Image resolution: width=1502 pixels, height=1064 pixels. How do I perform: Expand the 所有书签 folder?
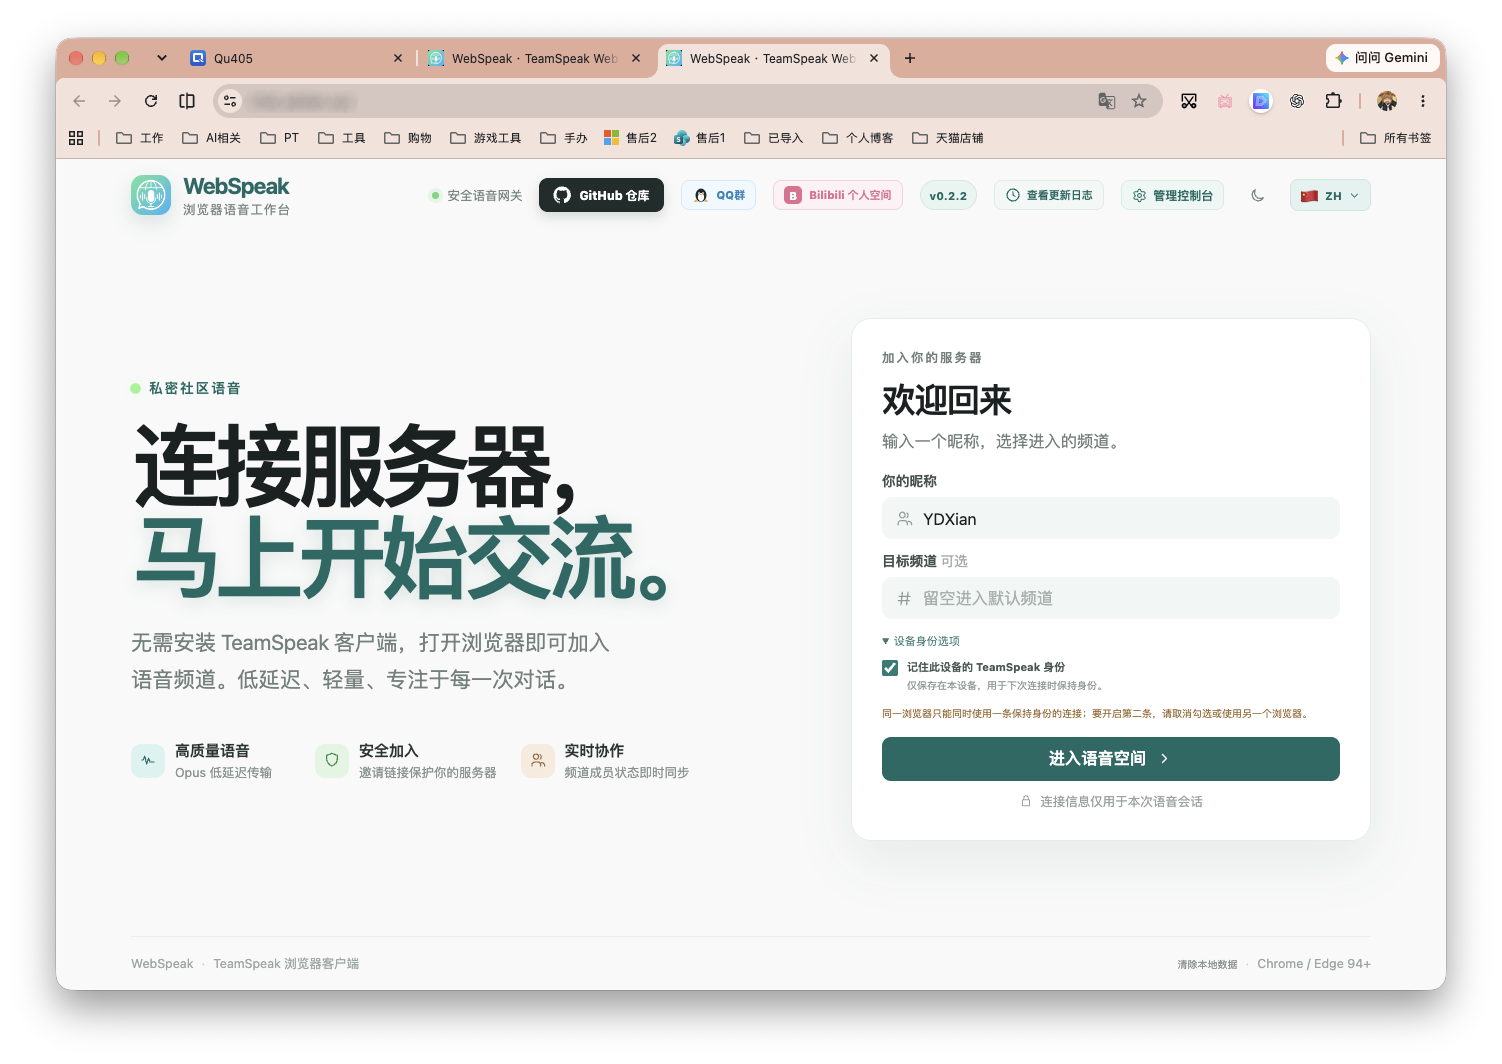(x=1396, y=138)
